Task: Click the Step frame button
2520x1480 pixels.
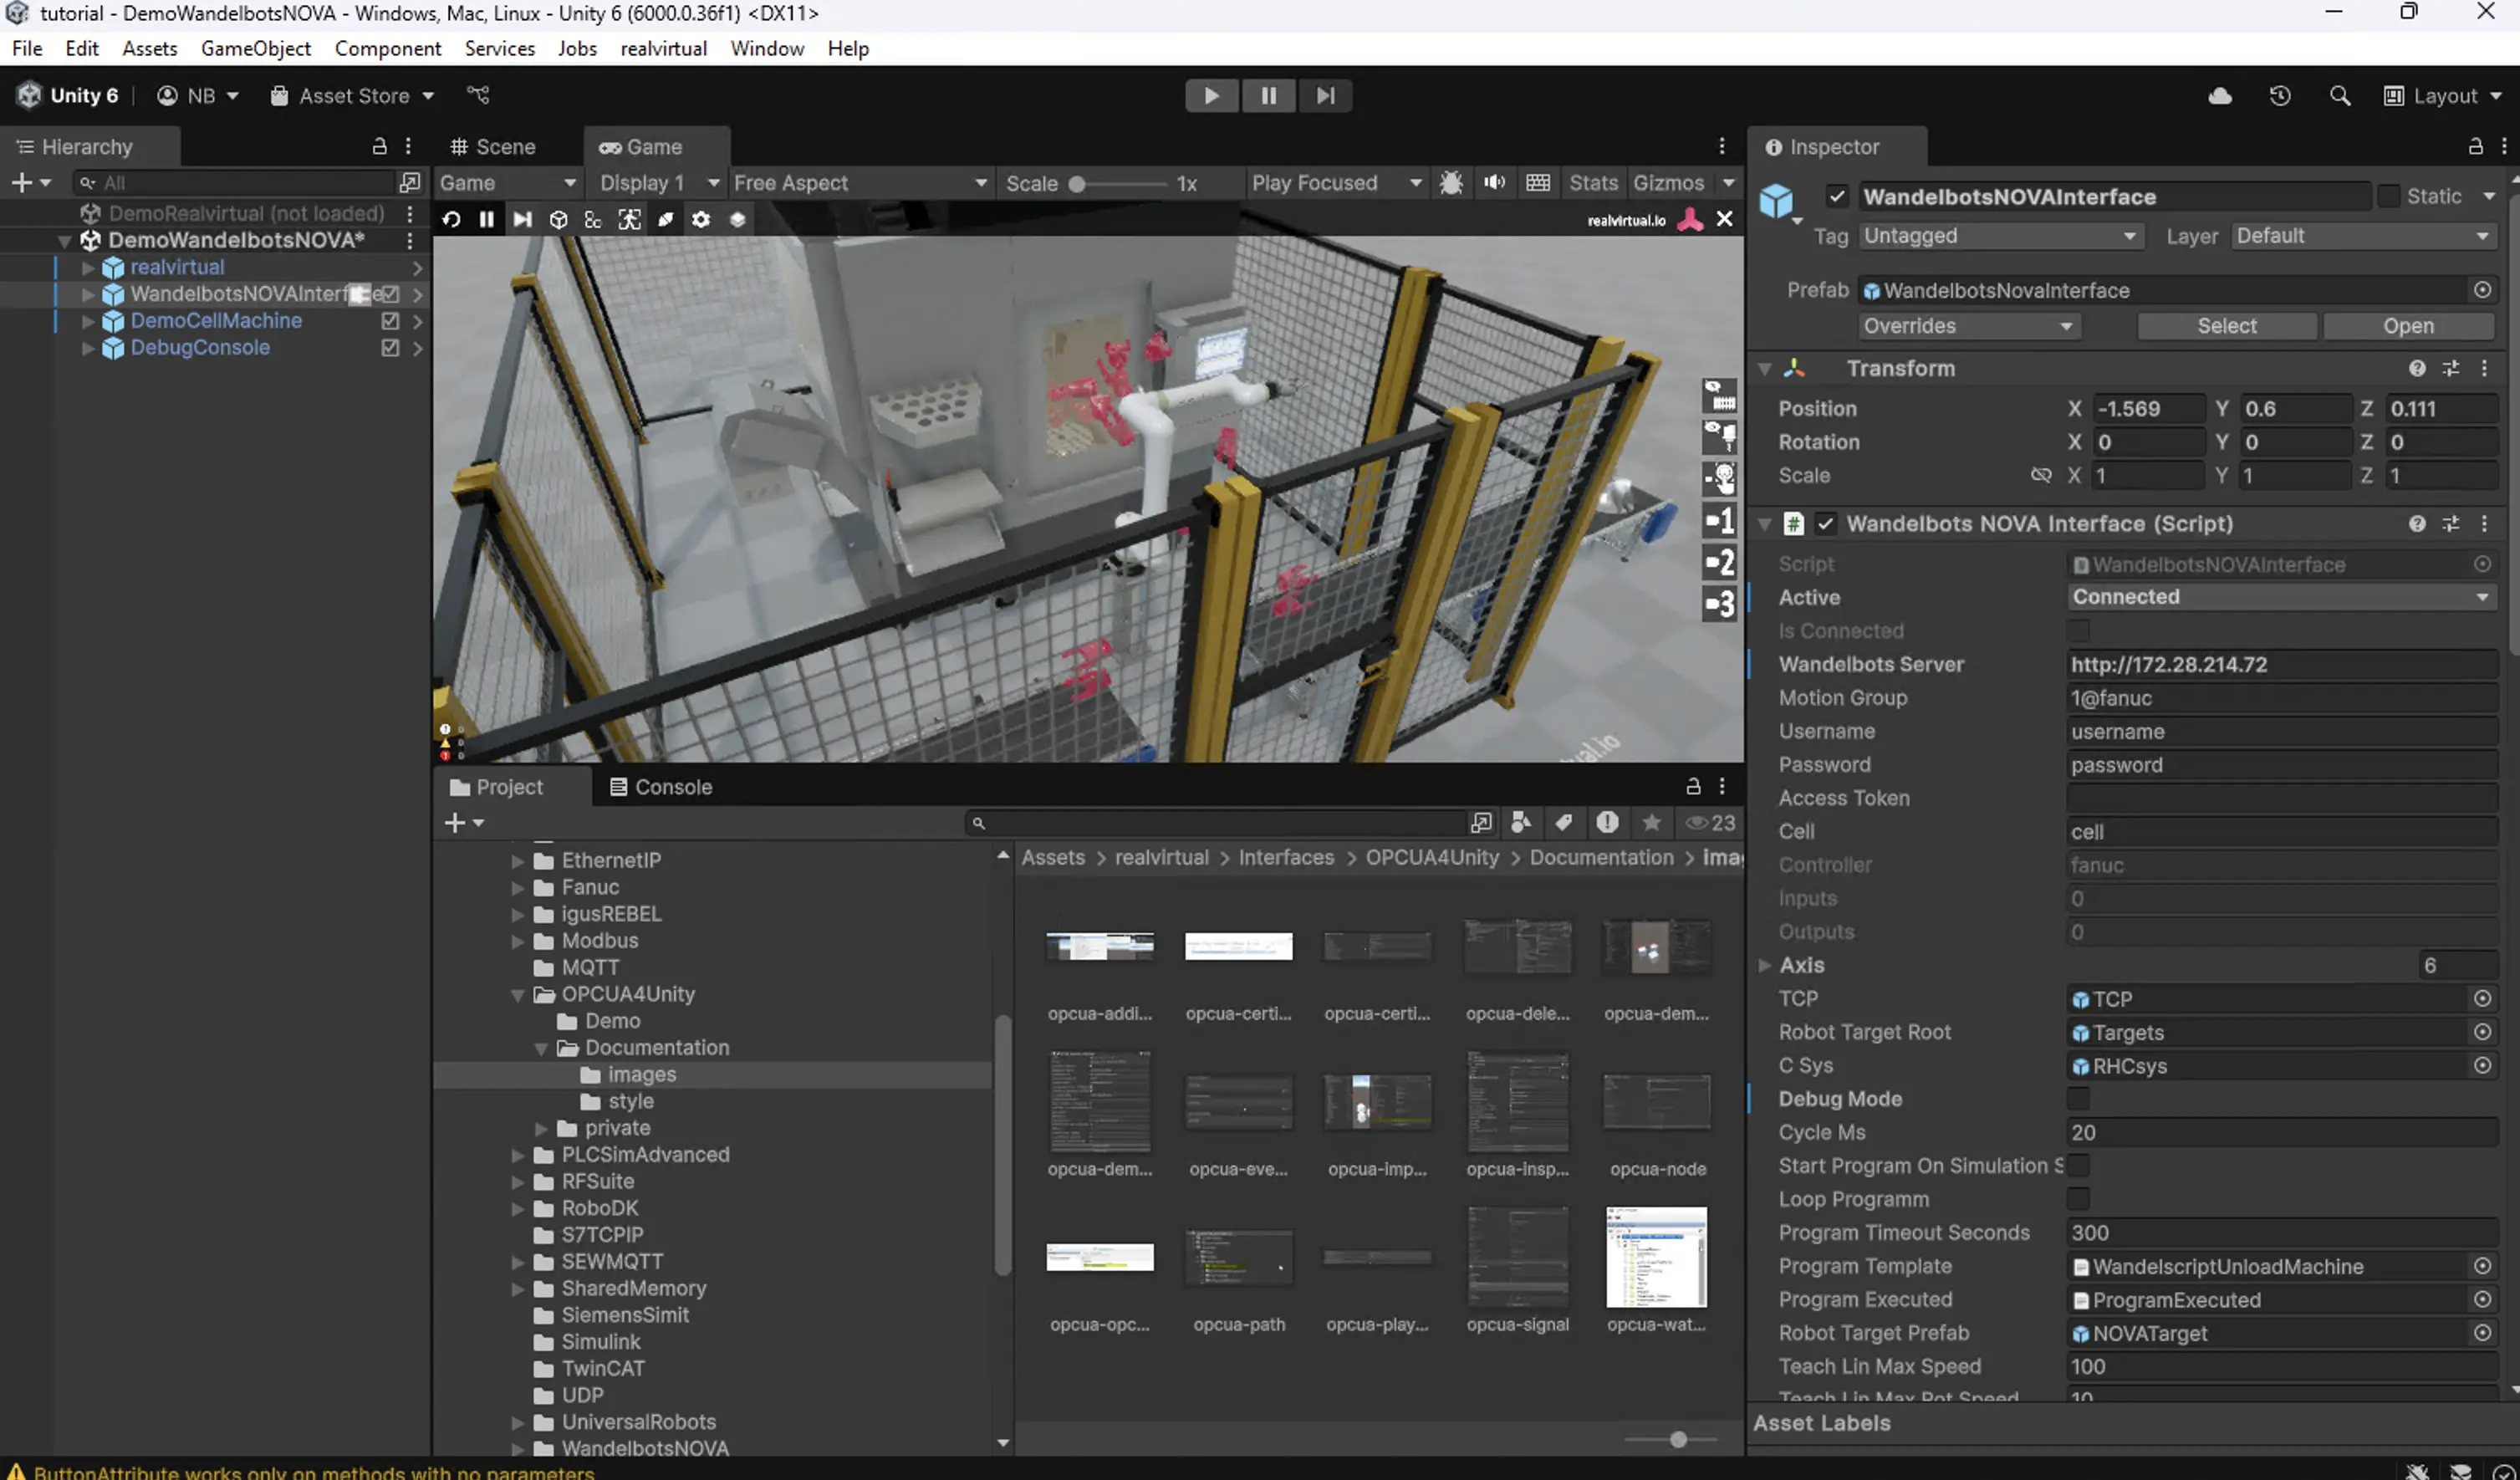Action: pyautogui.click(x=1326, y=95)
